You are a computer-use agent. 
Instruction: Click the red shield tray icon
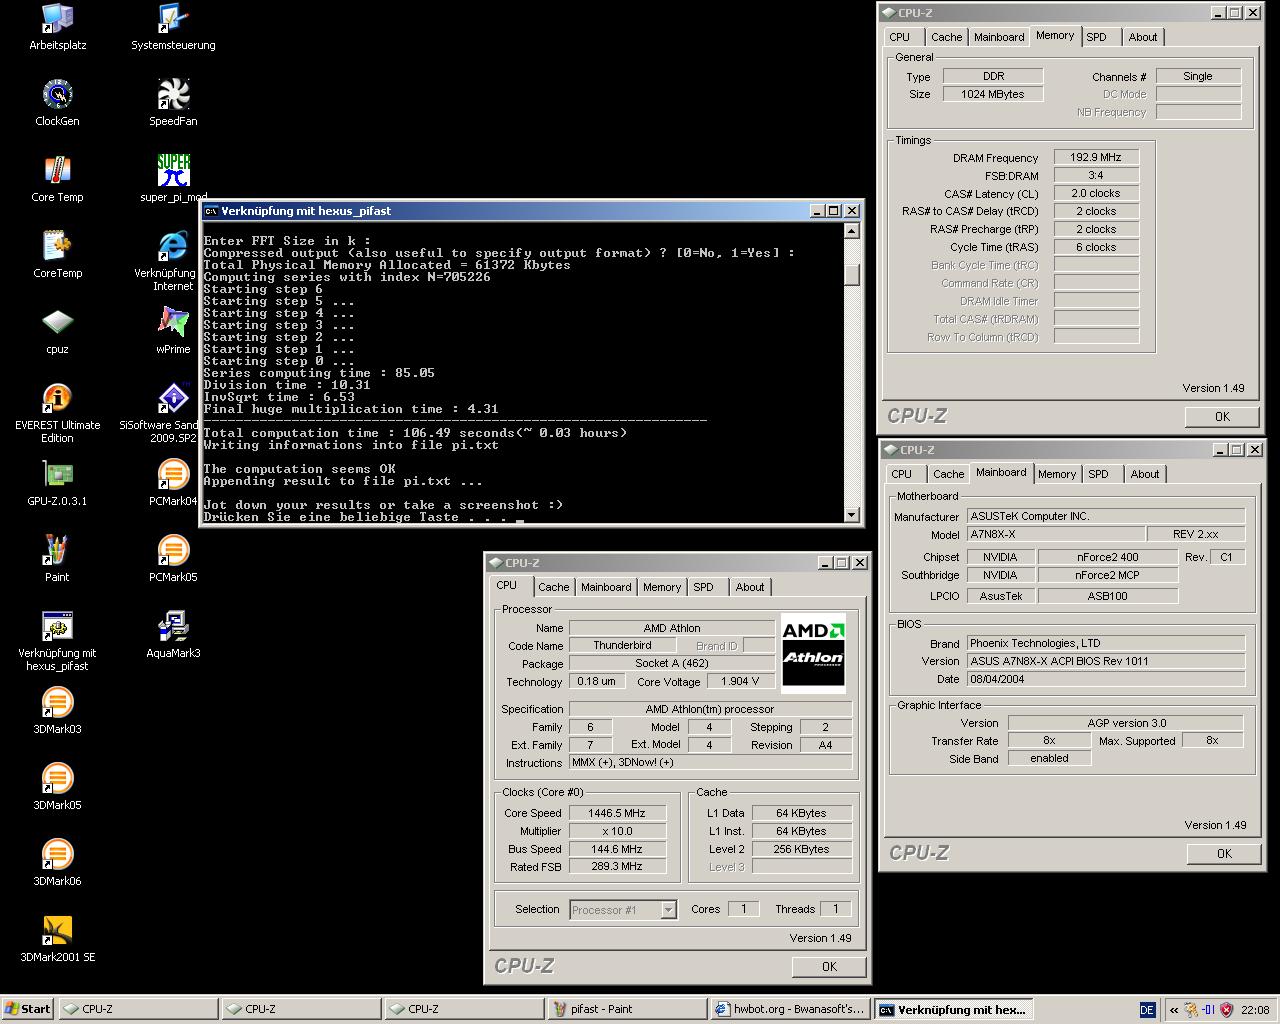pos(1226,1010)
